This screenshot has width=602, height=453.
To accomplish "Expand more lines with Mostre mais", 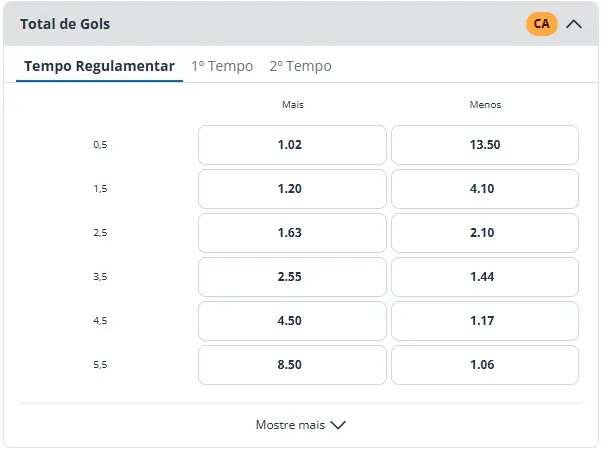I will 301,425.
